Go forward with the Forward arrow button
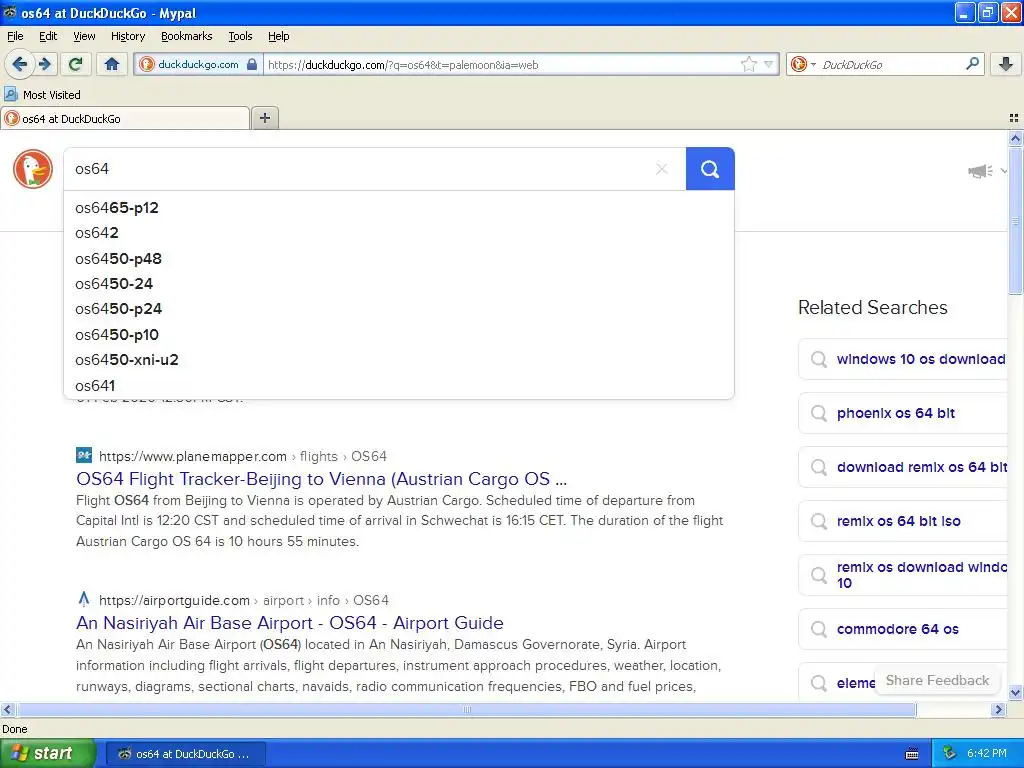1024x768 pixels. click(x=45, y=64)
